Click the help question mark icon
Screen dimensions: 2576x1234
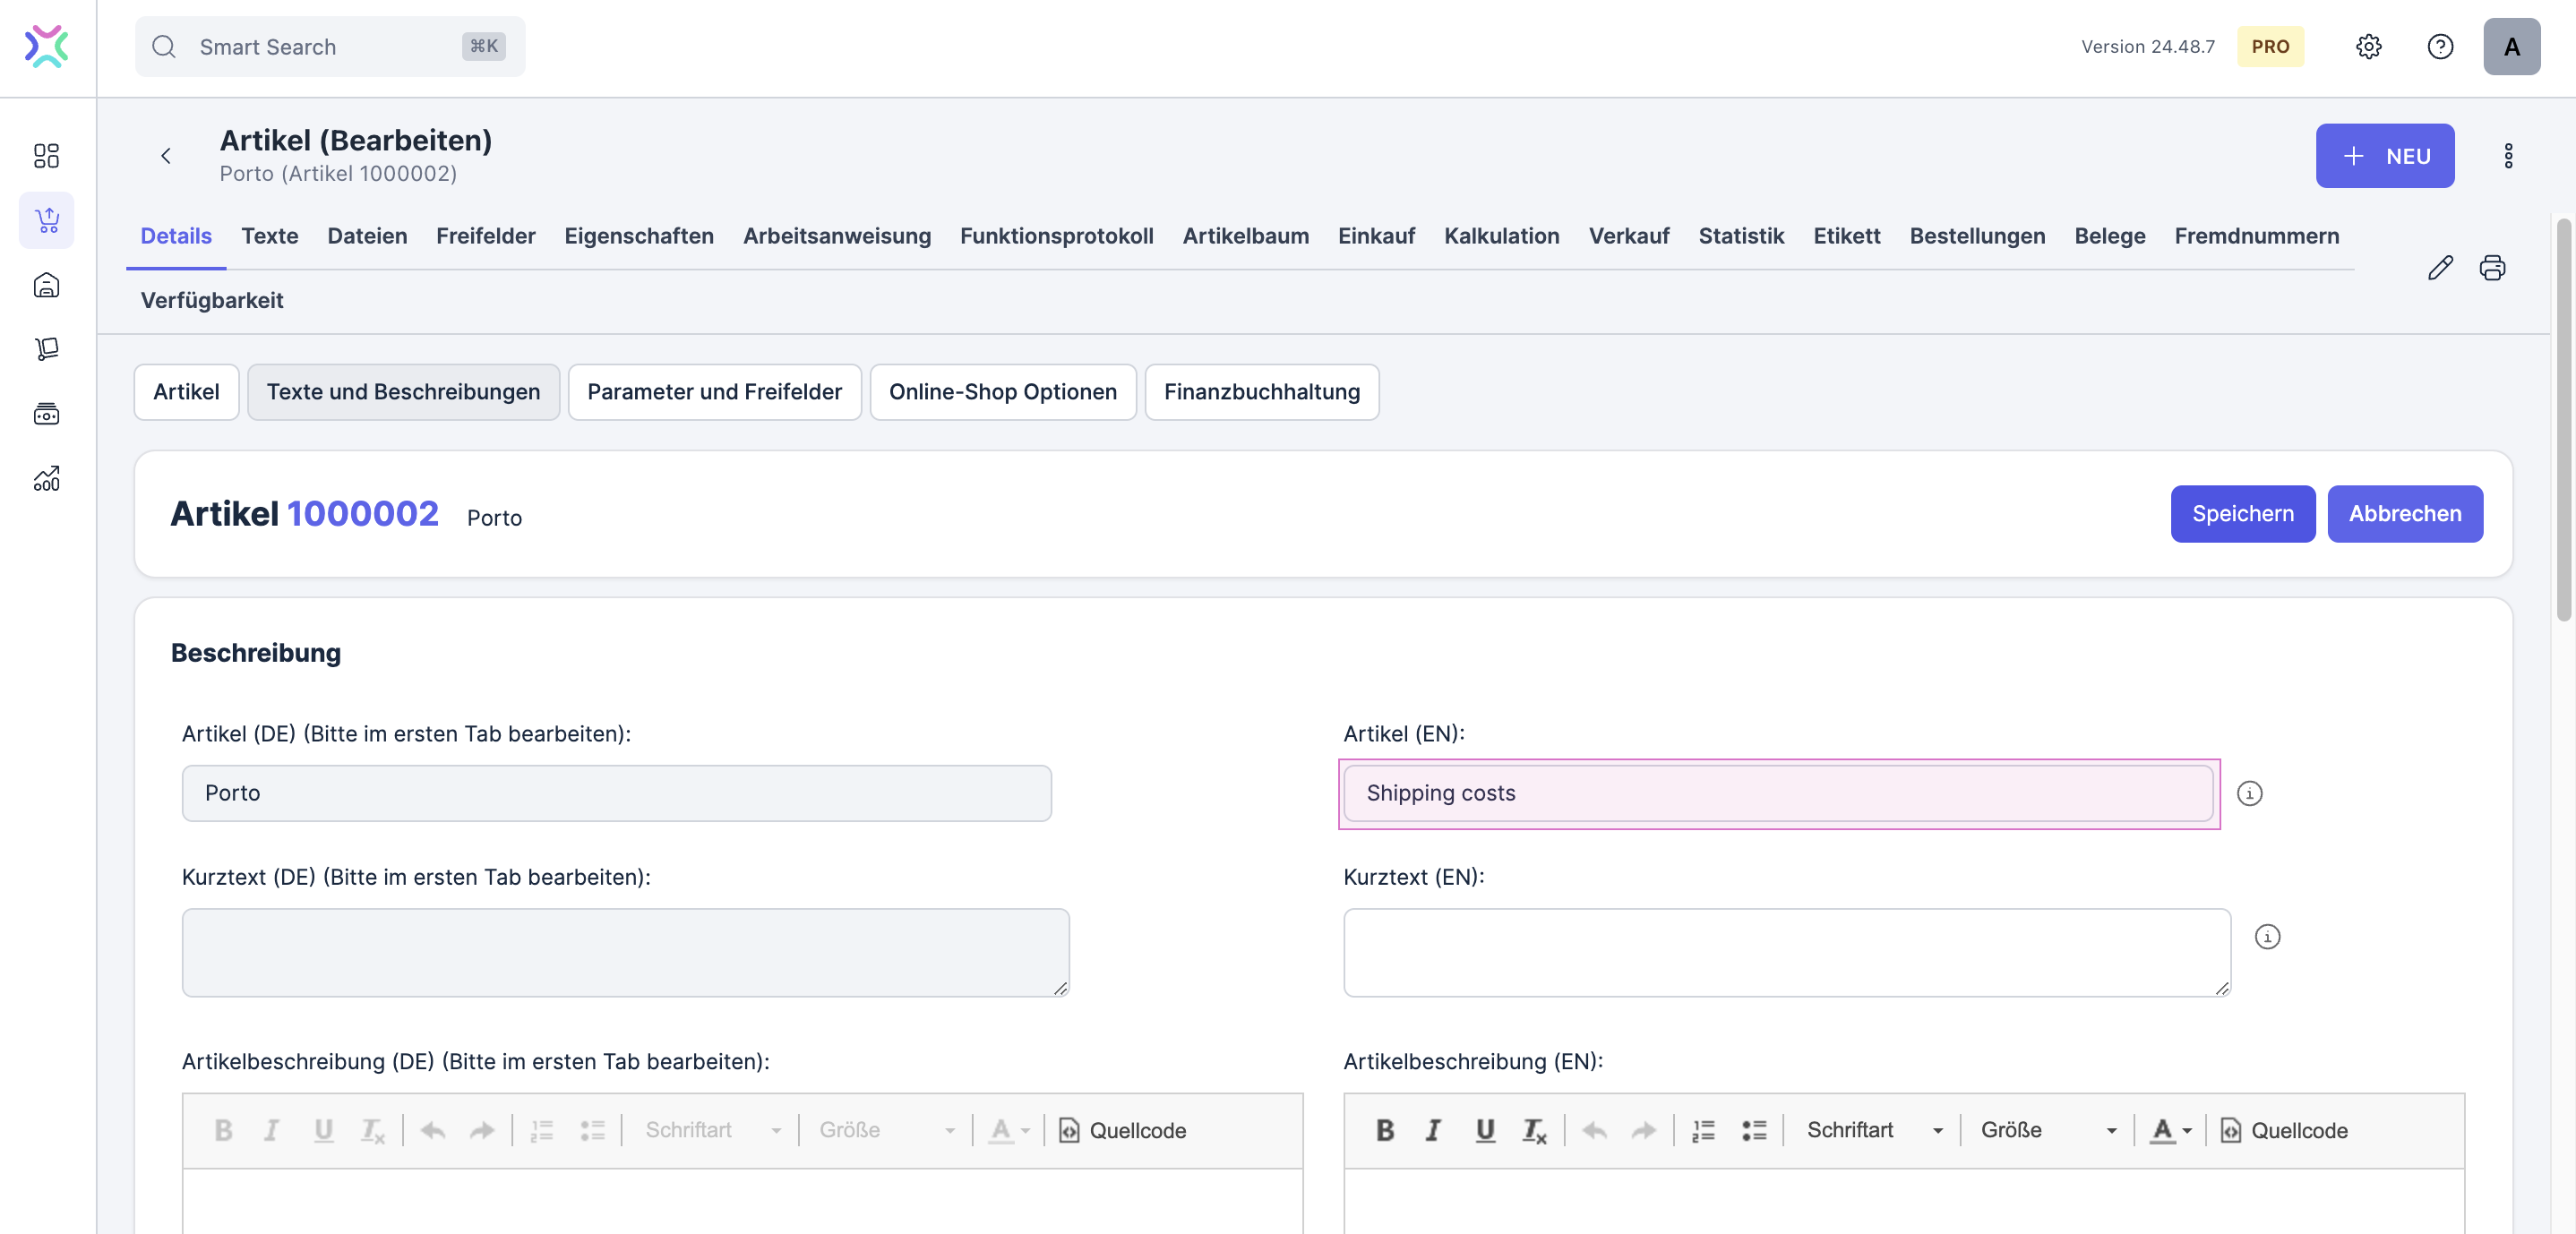(x=2440, y=47)
